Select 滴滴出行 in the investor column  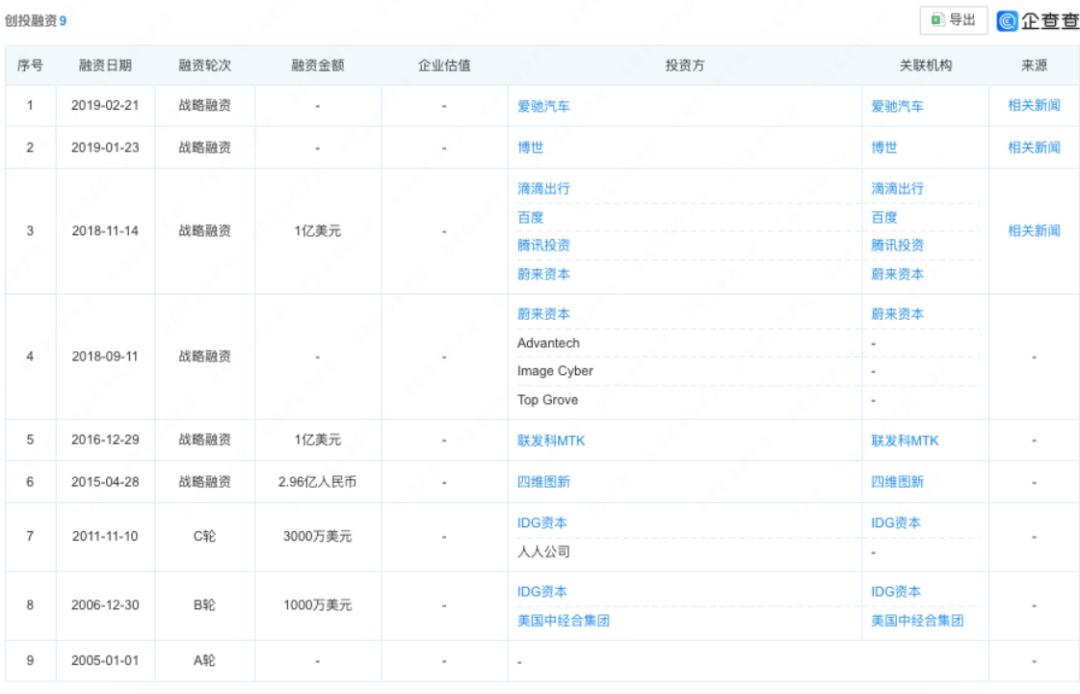click(x=543, y=188)
